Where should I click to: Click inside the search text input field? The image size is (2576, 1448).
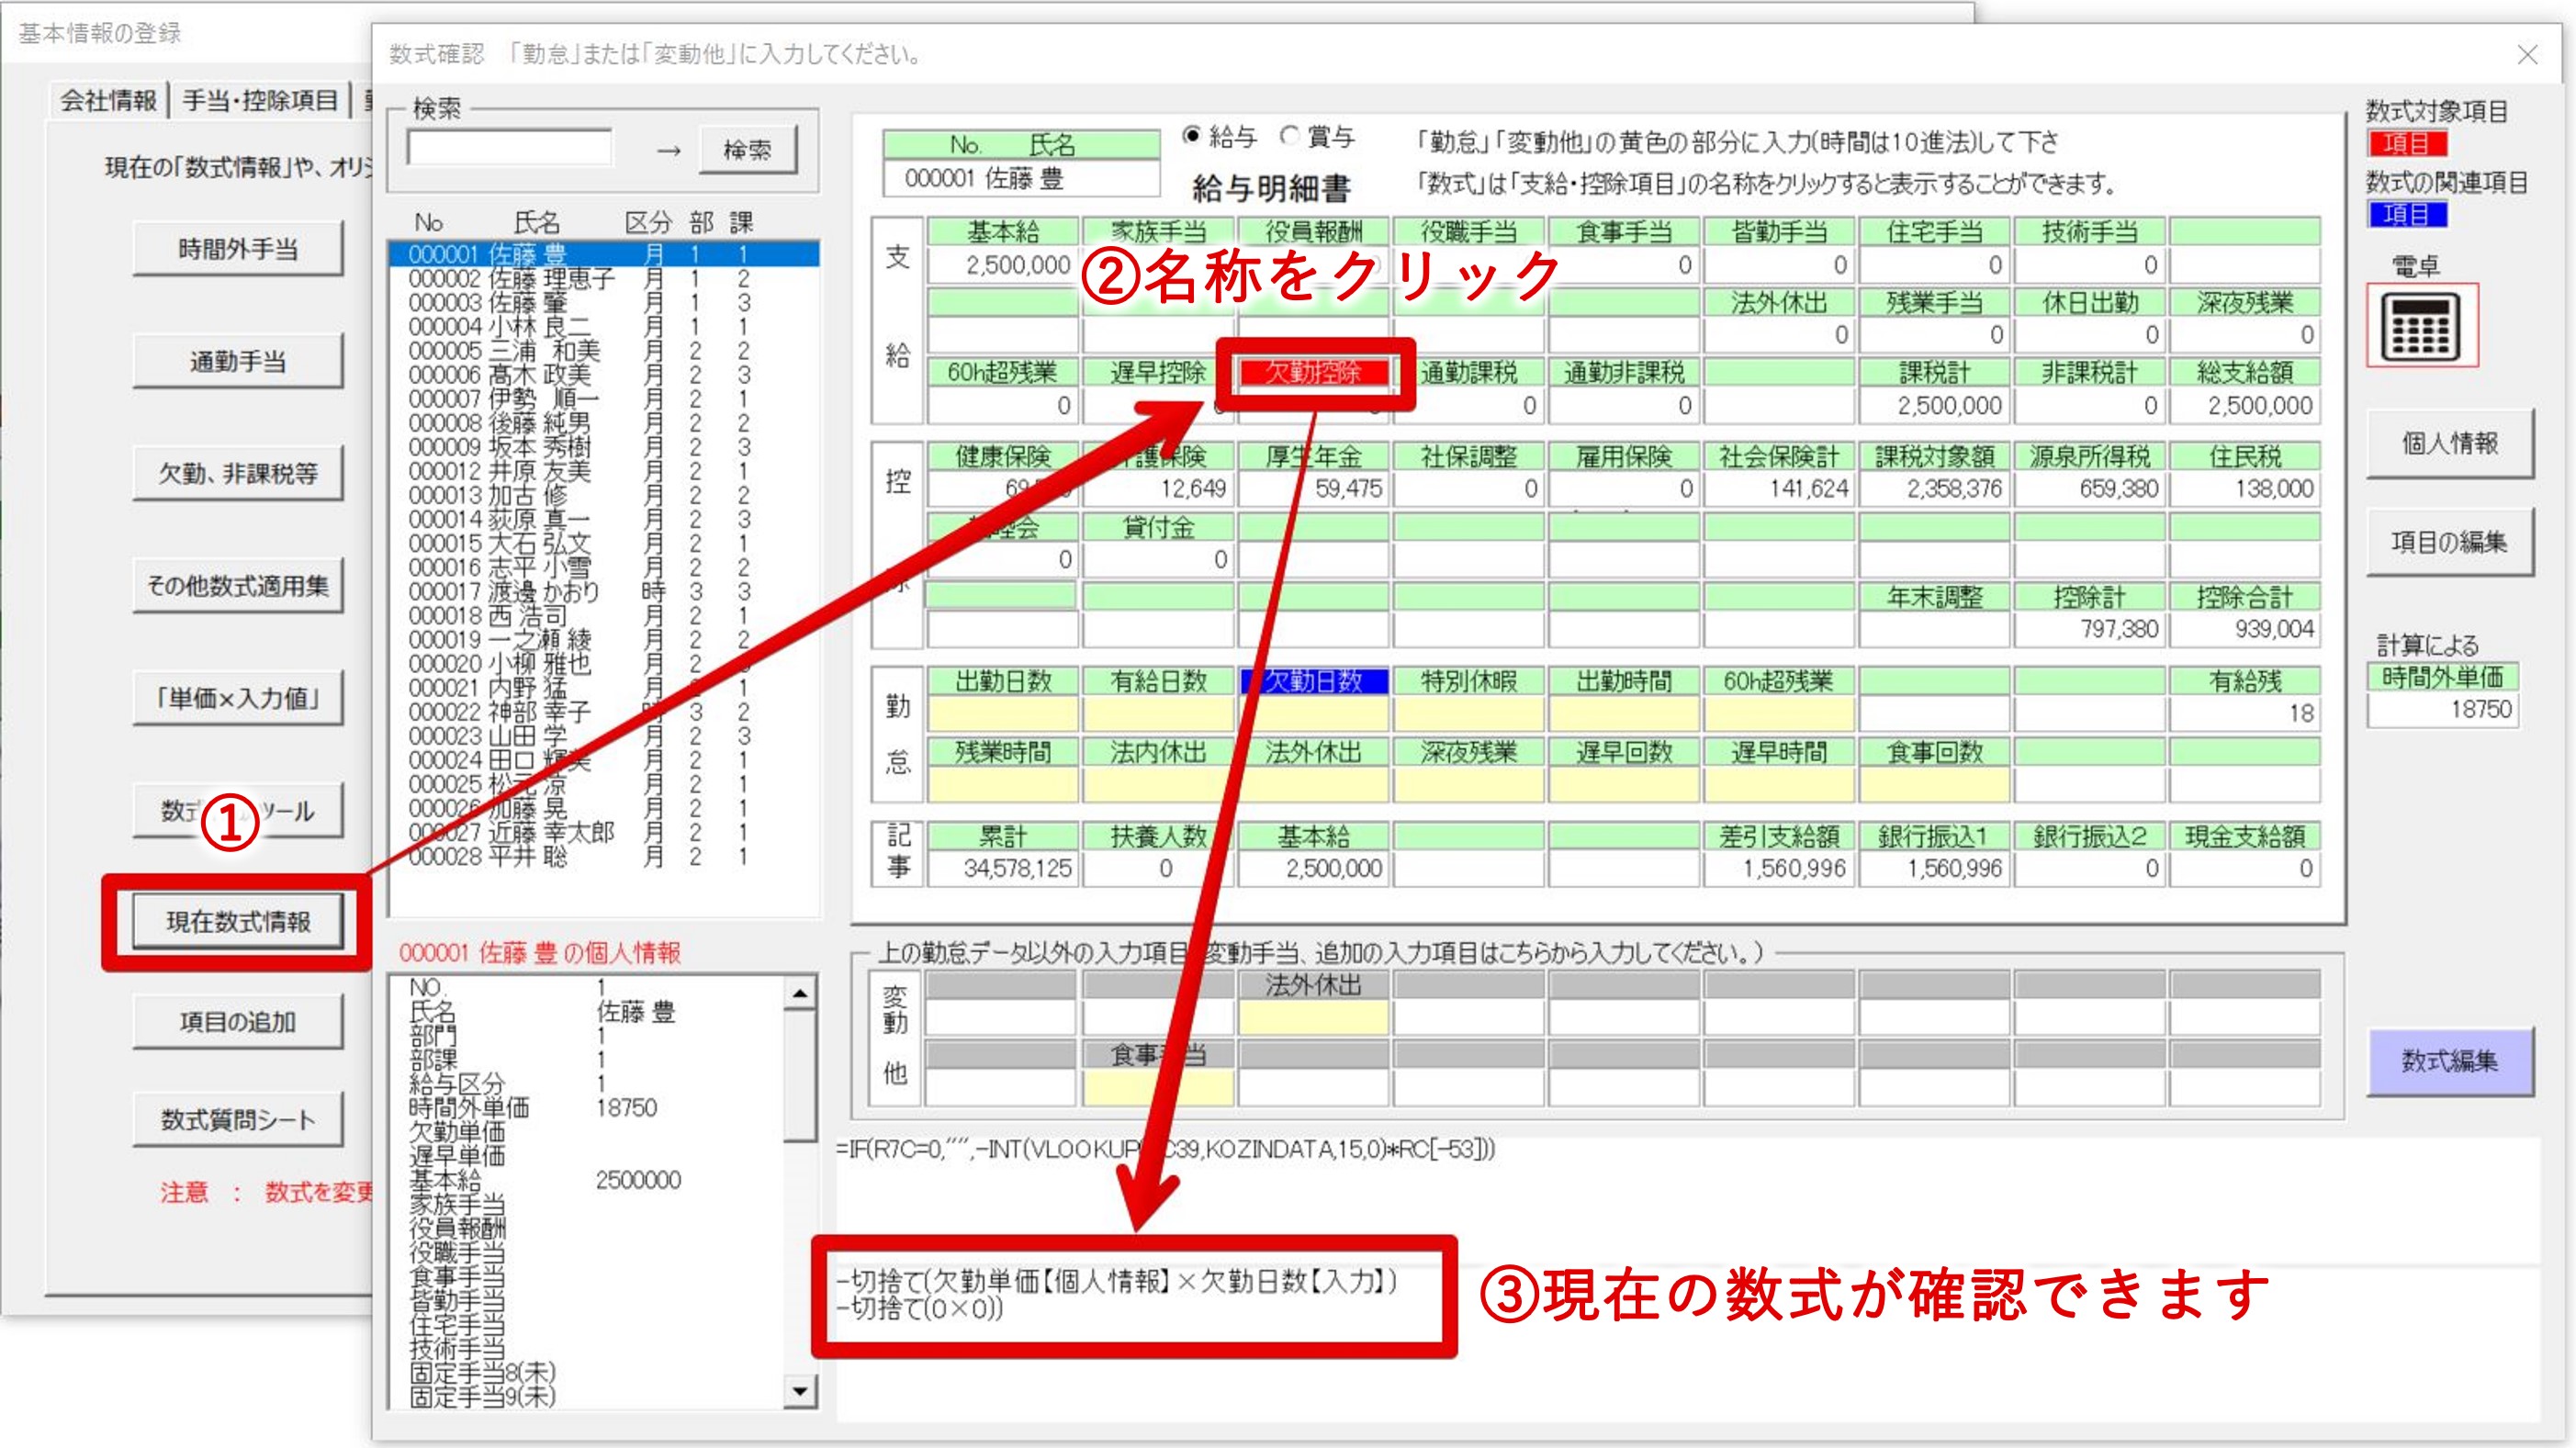(x=509, y=149)
